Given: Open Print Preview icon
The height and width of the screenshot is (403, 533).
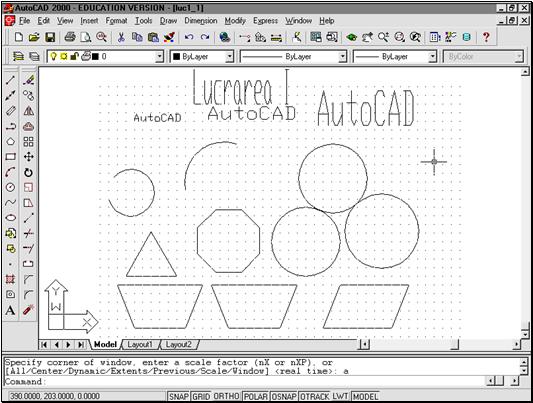Looking at the screenshot, I should 86,37.
